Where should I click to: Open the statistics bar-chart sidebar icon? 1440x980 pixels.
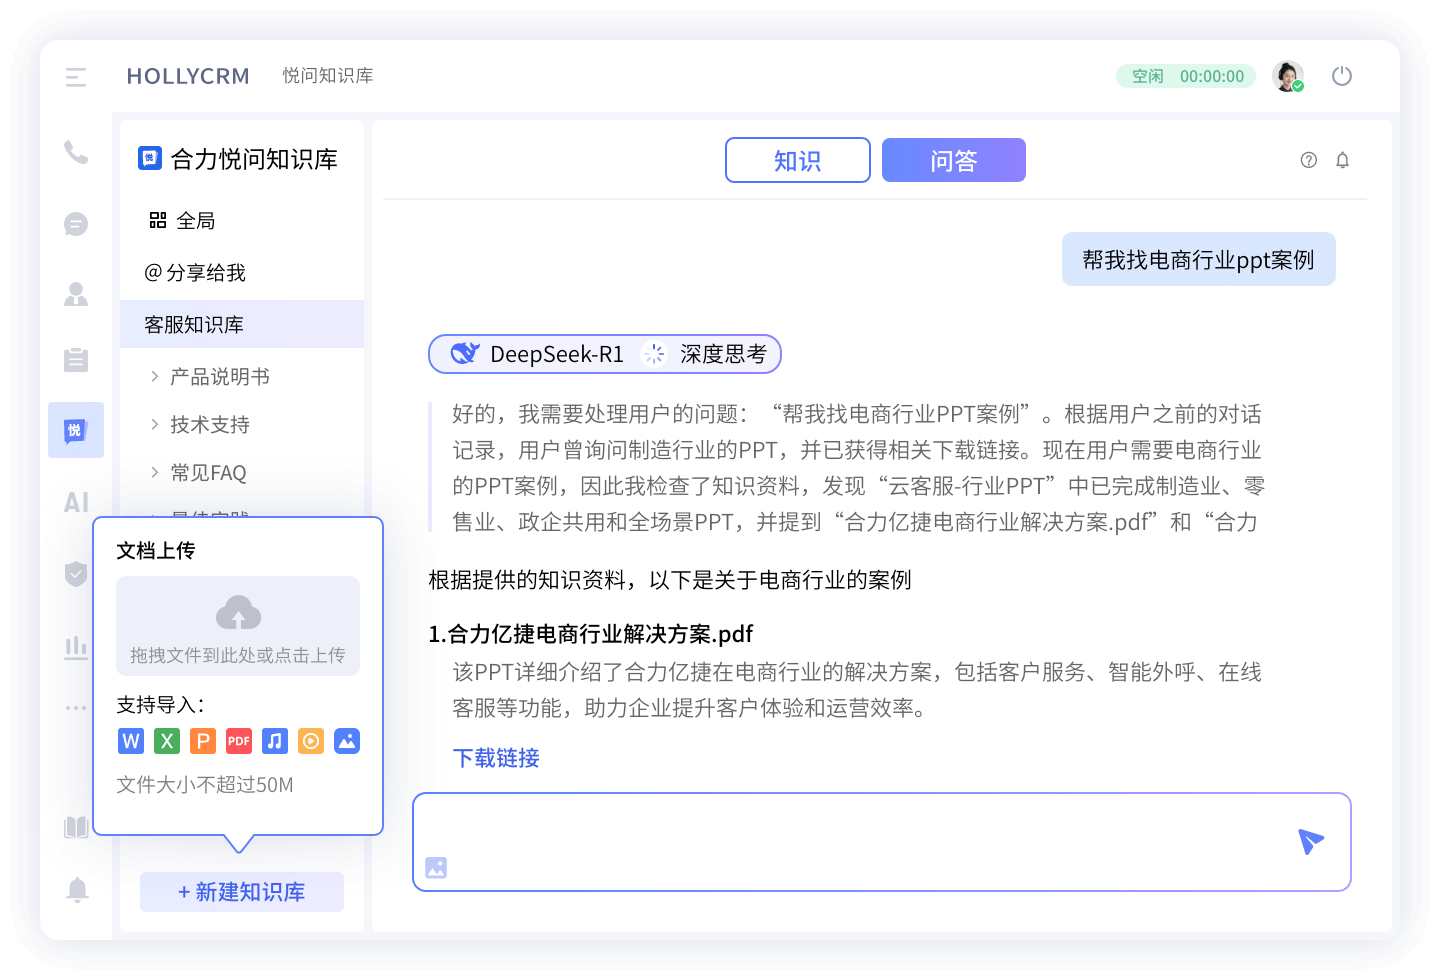click(x=76, y=647)
